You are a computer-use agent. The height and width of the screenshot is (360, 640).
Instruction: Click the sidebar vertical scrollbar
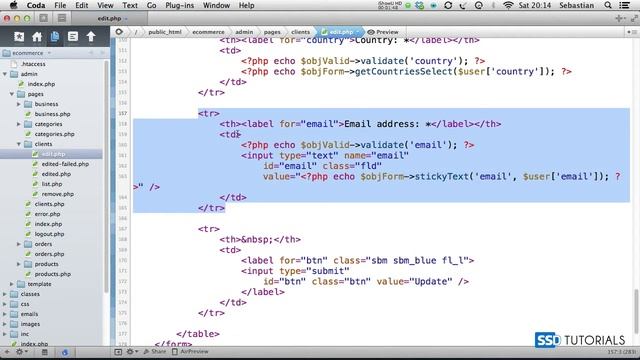(107, 176)
